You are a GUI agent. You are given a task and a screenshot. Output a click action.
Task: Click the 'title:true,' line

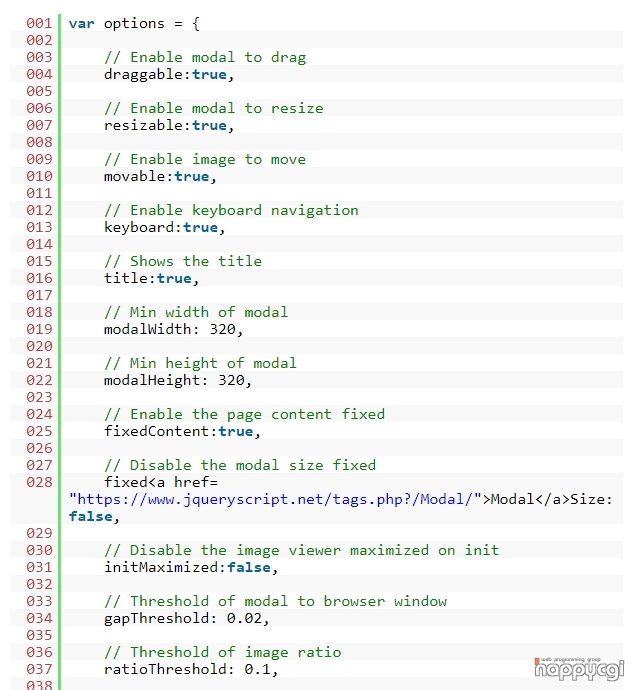point(151,279)
